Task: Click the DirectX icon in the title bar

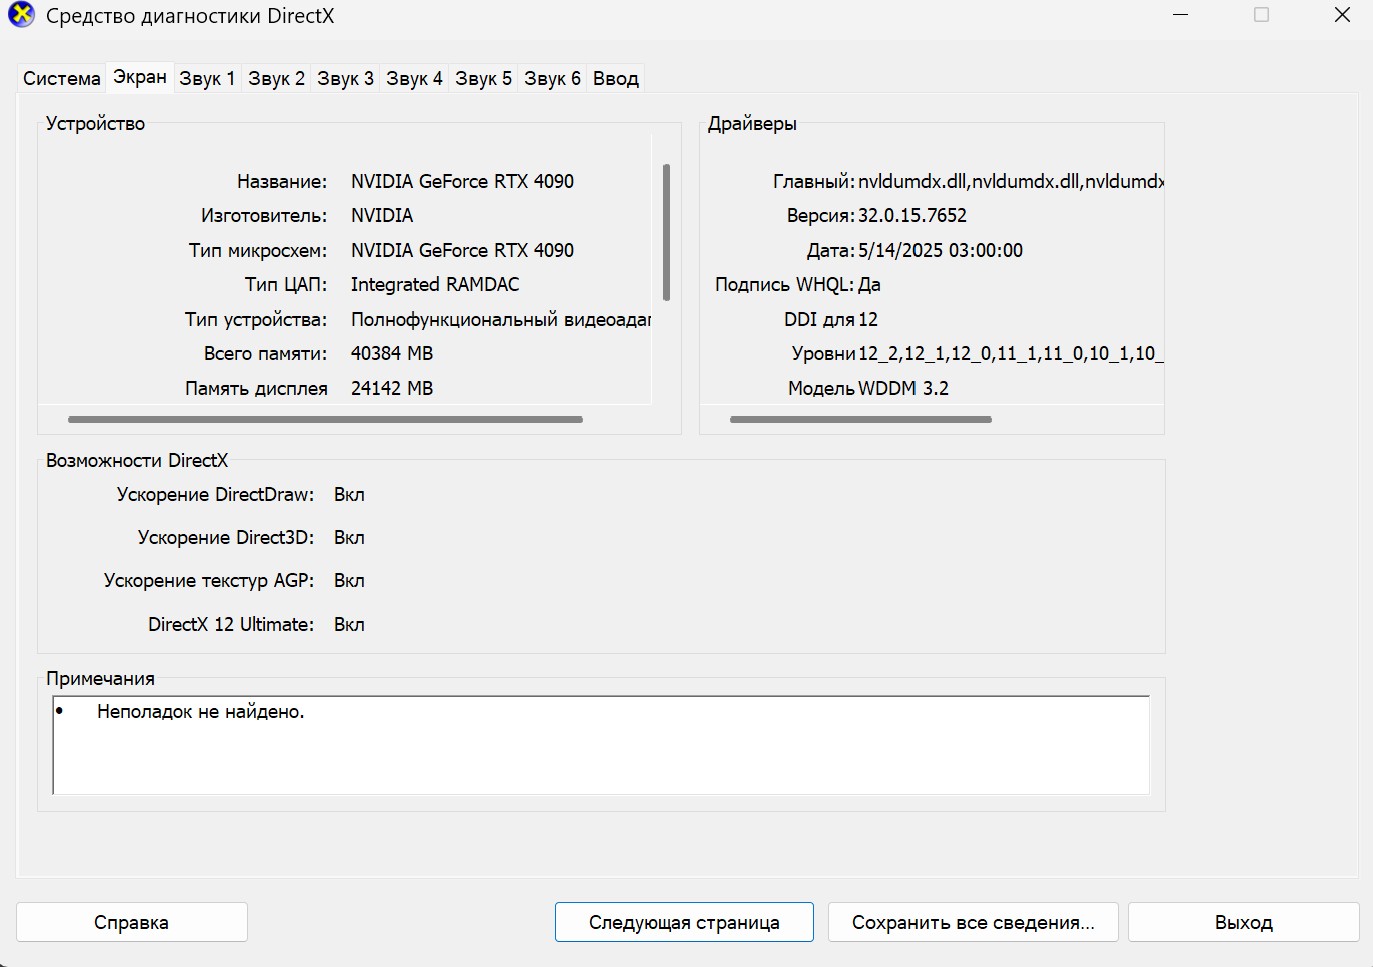Action: click(x=21, y=15)
